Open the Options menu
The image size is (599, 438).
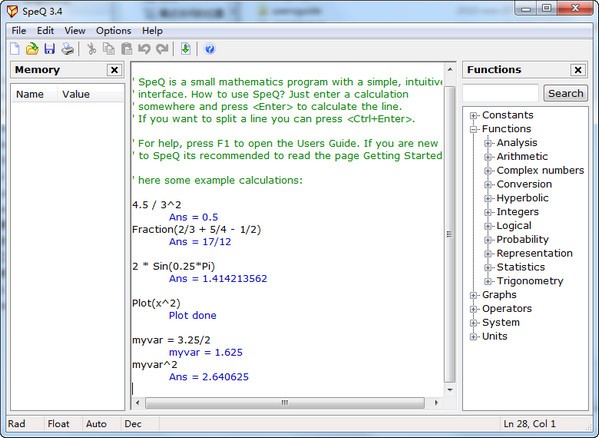(113, 31)
